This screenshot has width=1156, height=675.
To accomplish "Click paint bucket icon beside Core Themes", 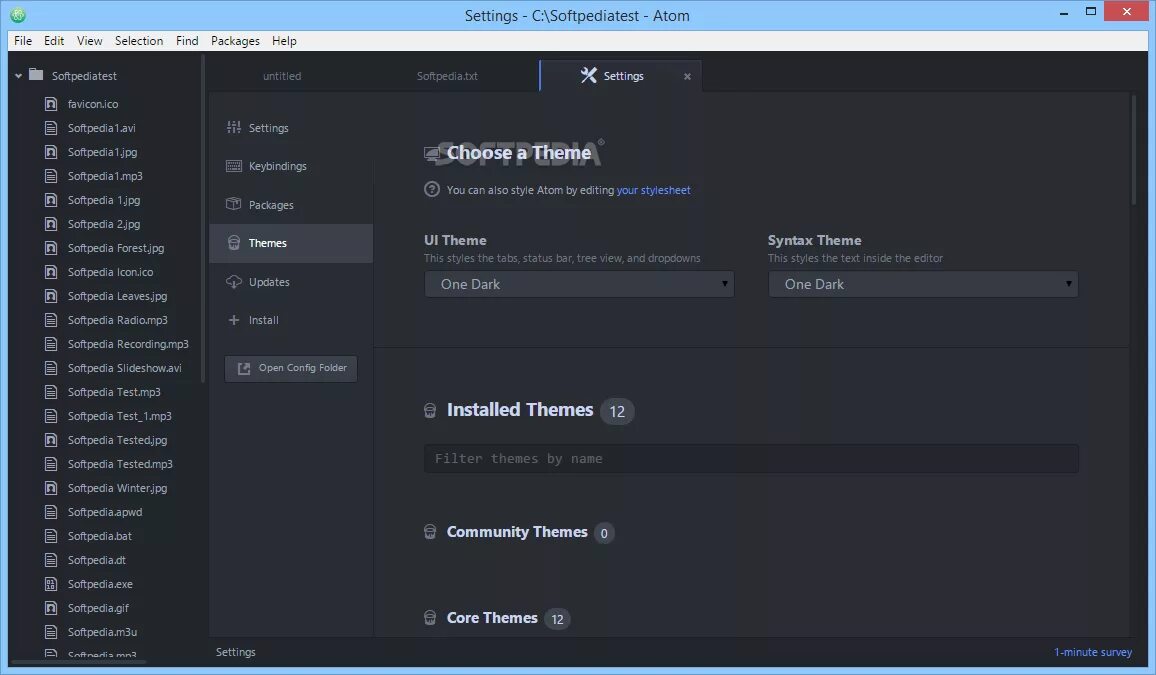I will [430, 618].
